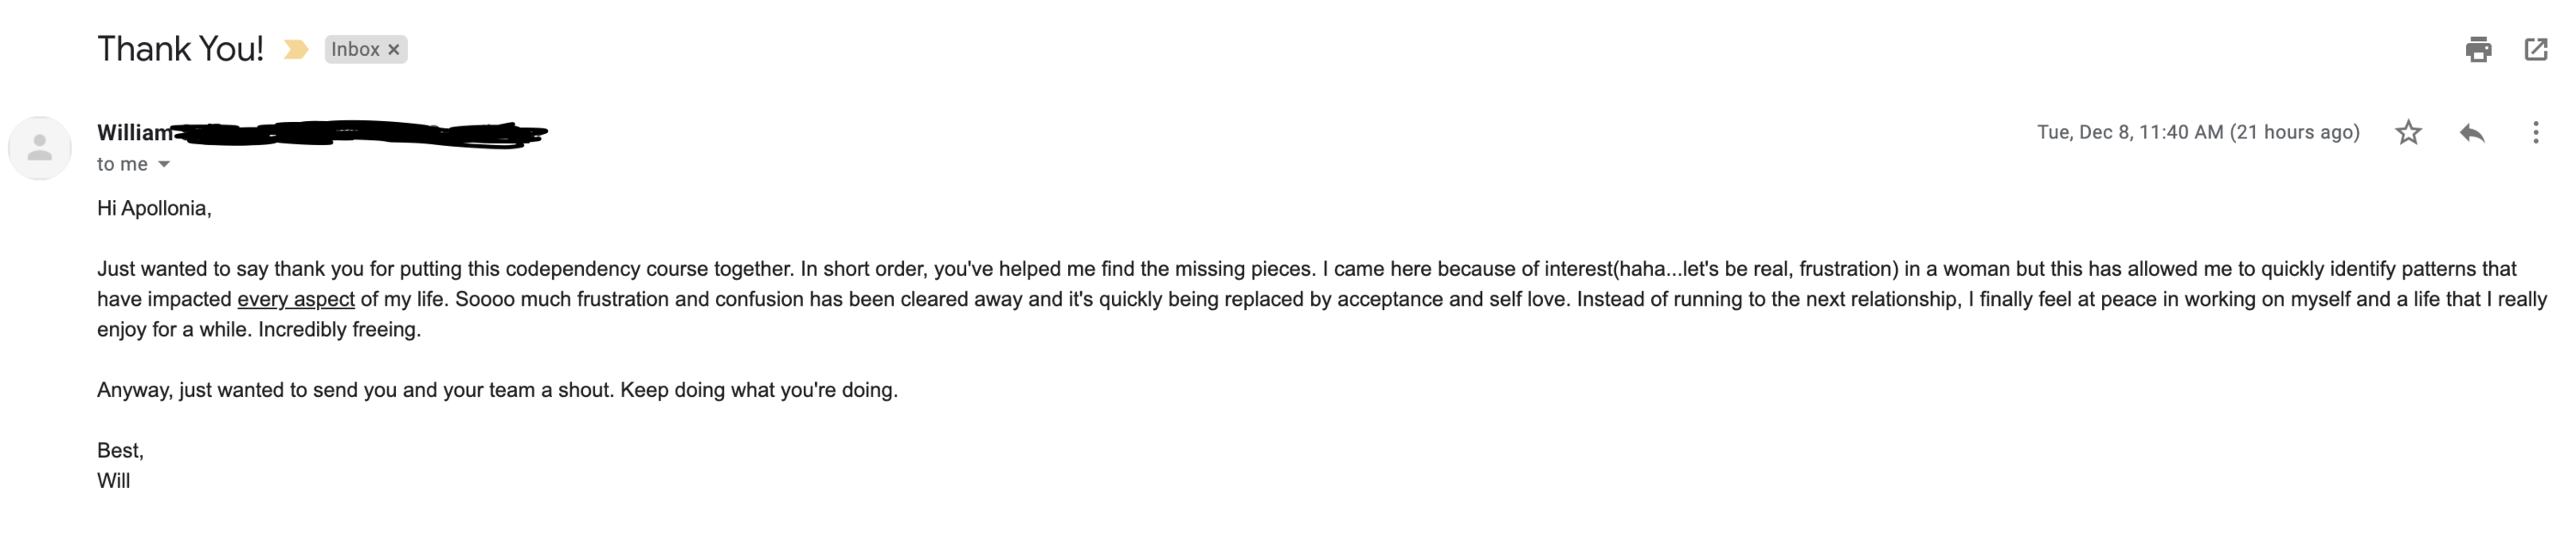Click the 'Keep doing what you're doing' sentence
Viewport: 2576px width, 542px height.
(x=759, y=390)
